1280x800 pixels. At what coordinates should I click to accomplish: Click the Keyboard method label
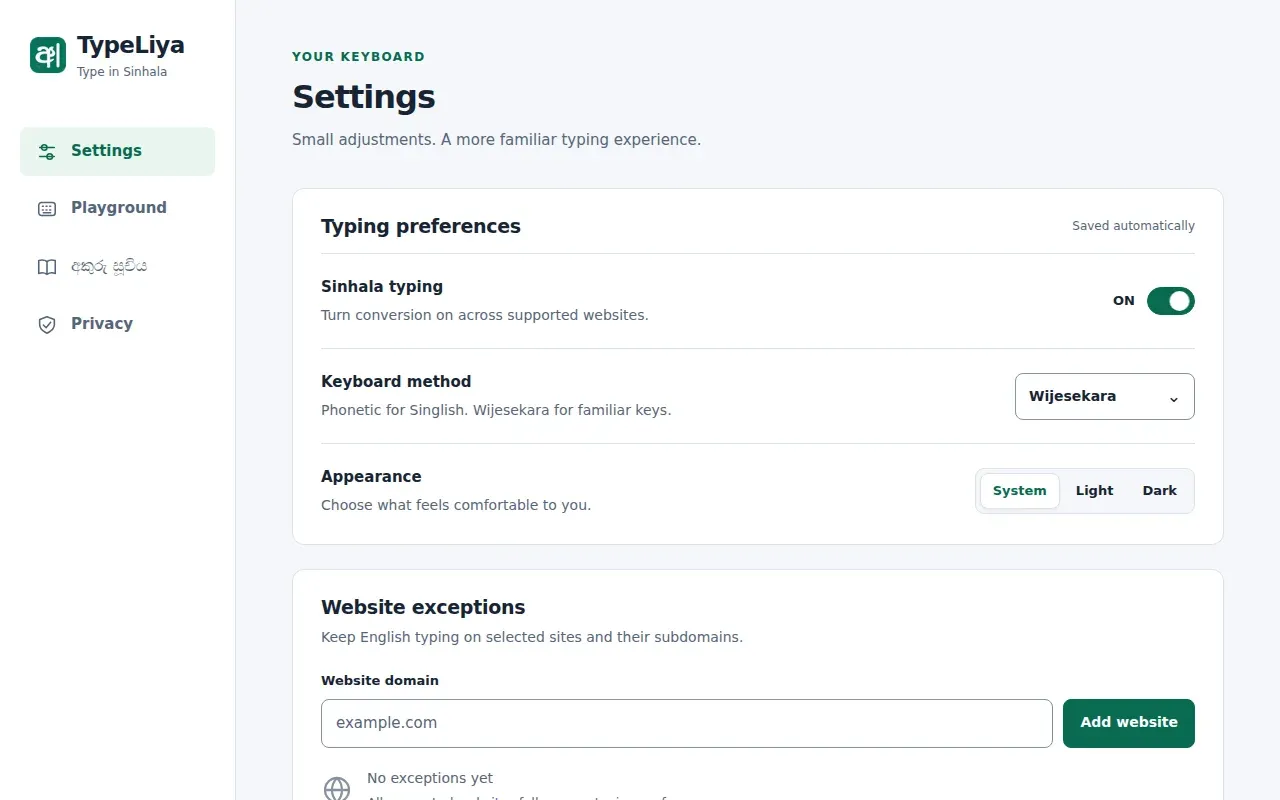click(396, 382)
